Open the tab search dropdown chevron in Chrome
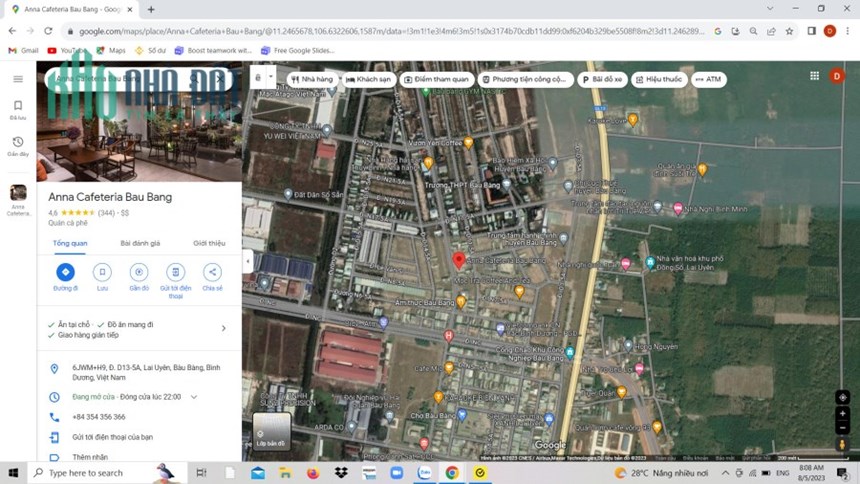Screen dimensions: 860x484 click(x=770, y=9)
